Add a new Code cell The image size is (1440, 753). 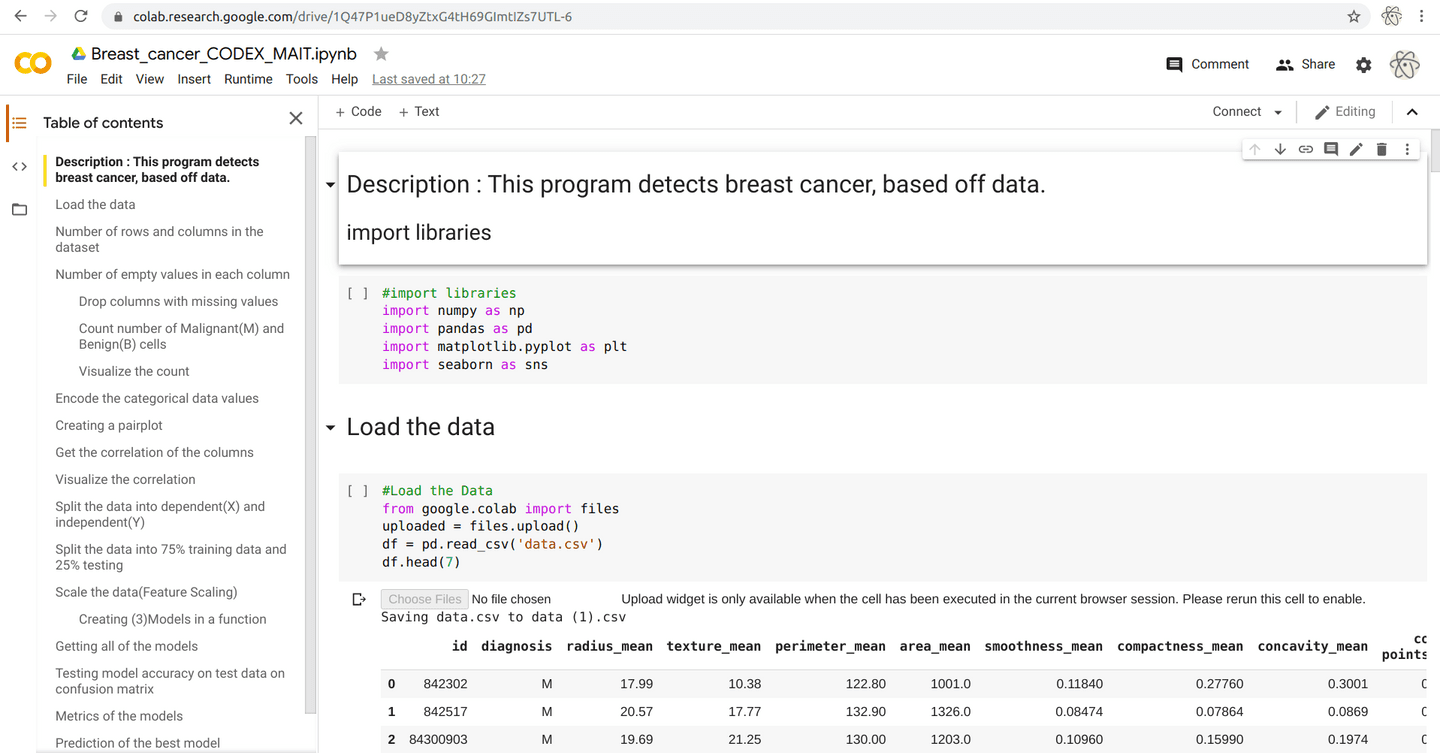(x=358, y=112)
